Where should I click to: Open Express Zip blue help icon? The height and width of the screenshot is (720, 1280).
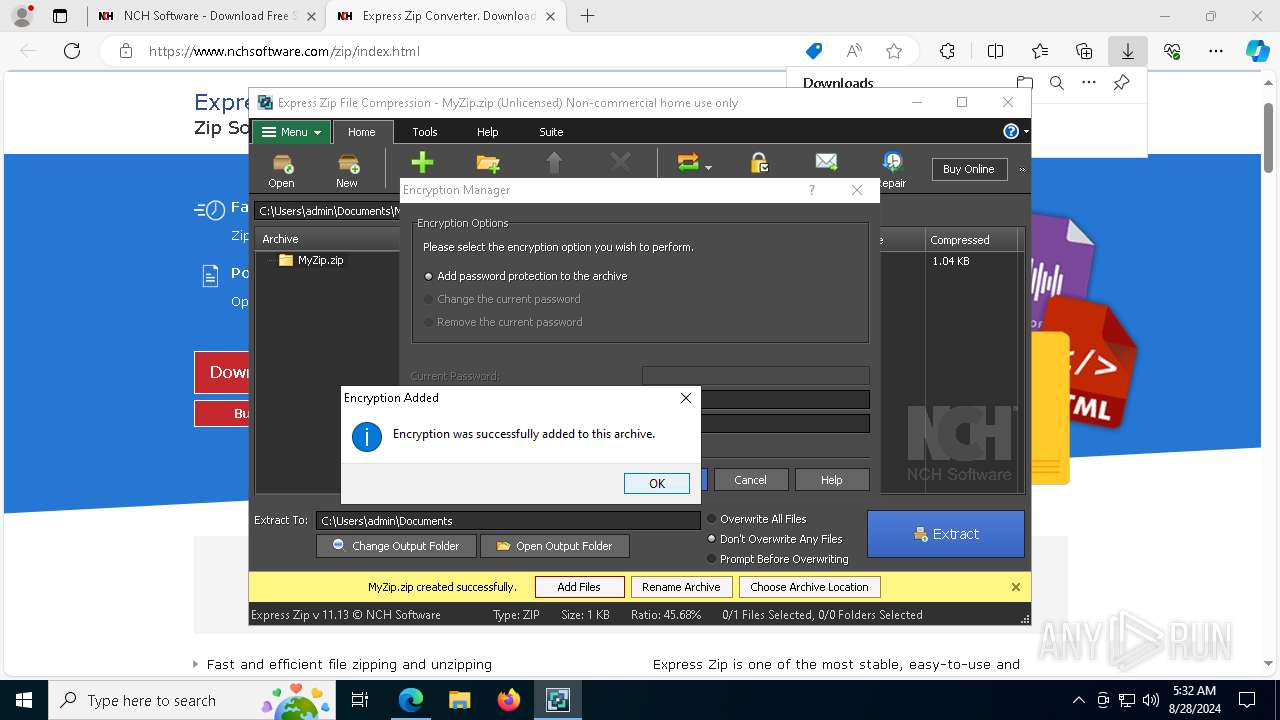pos(1011,131)
